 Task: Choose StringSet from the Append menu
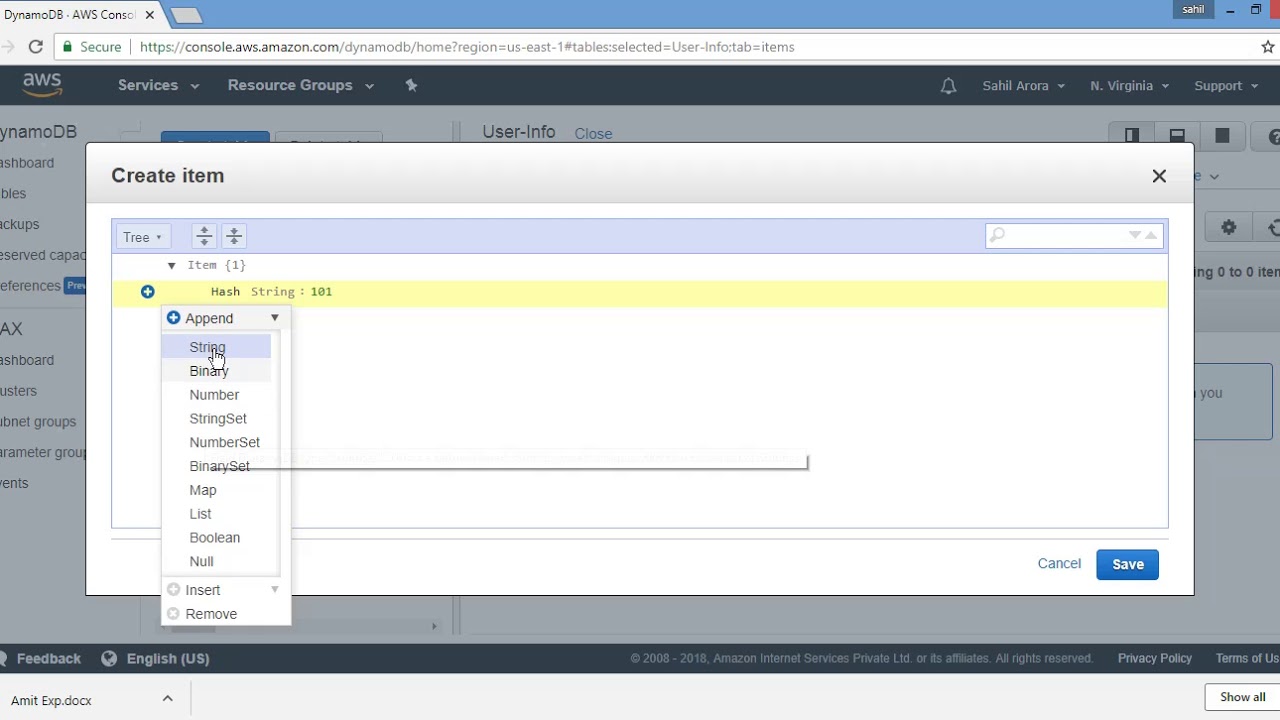[x=217, y=419]
